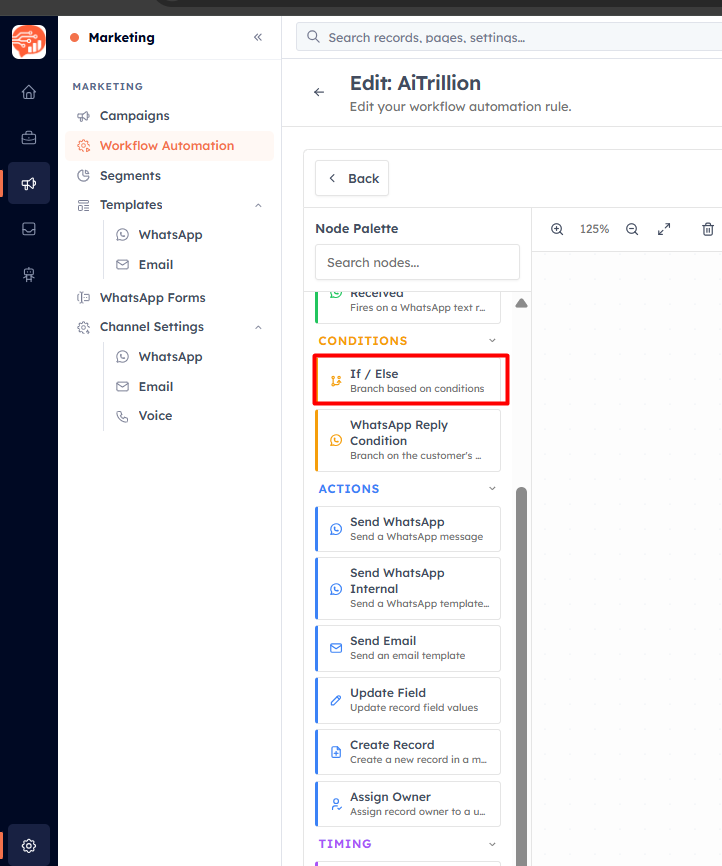
Task: Go back using arrow beside Edit: AiTrillion
Action: pos(319,92)
